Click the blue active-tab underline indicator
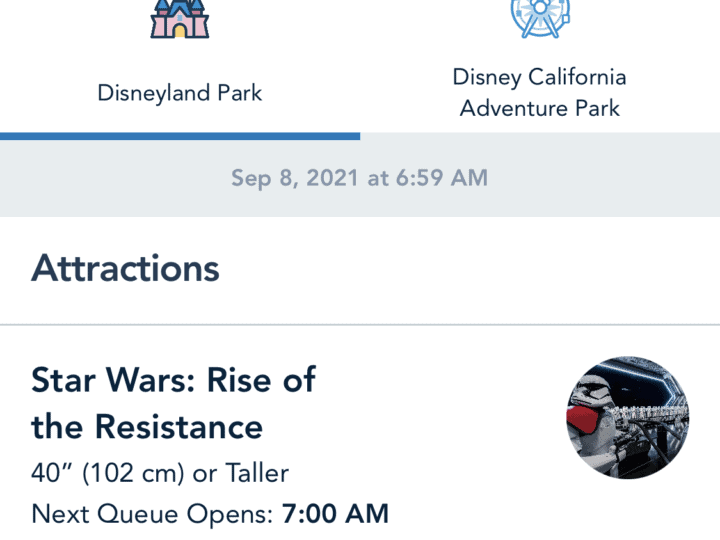Viewport: 720px width, 540px height. click(180, 136)
